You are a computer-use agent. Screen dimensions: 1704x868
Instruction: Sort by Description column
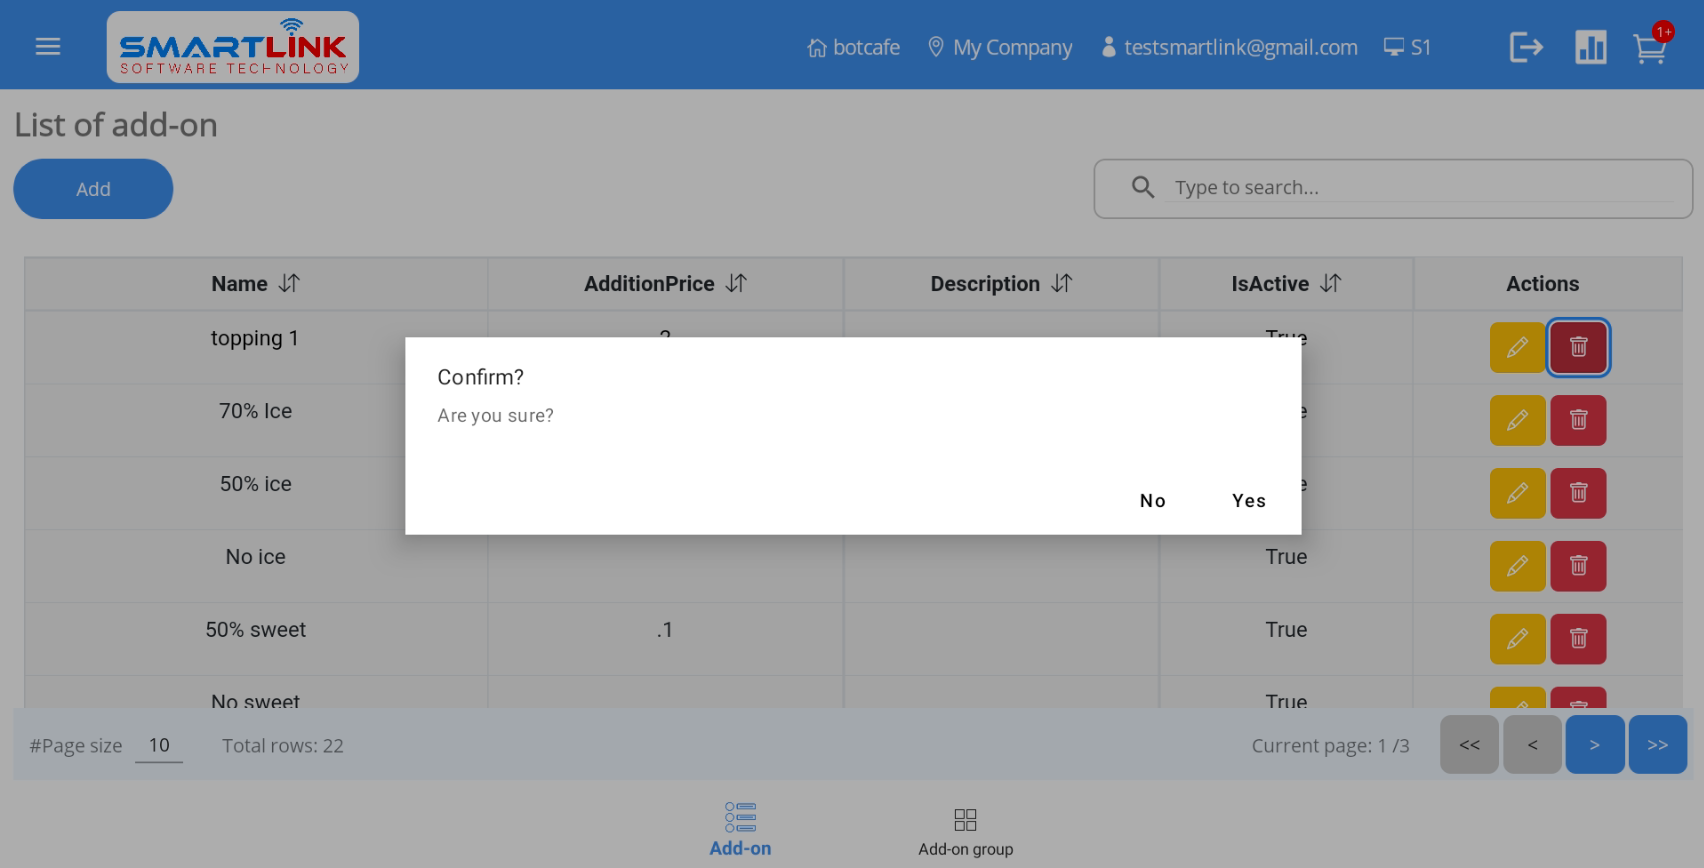point(1062,284)
